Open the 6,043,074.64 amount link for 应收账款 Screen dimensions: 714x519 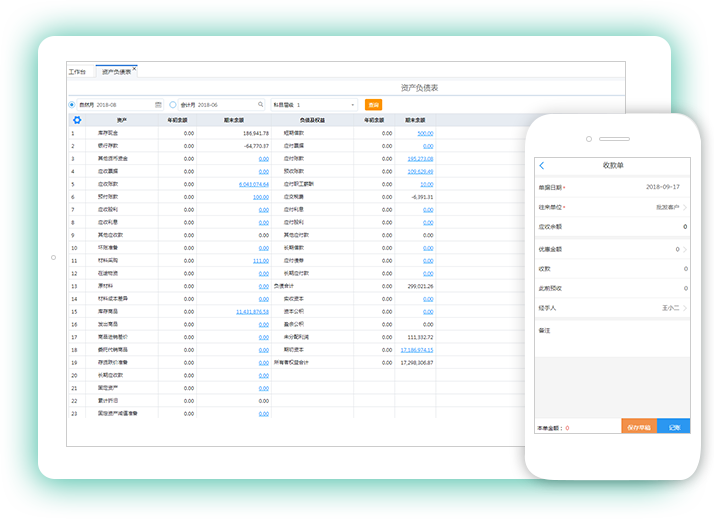pyautogui.click(x=253, y=184)
